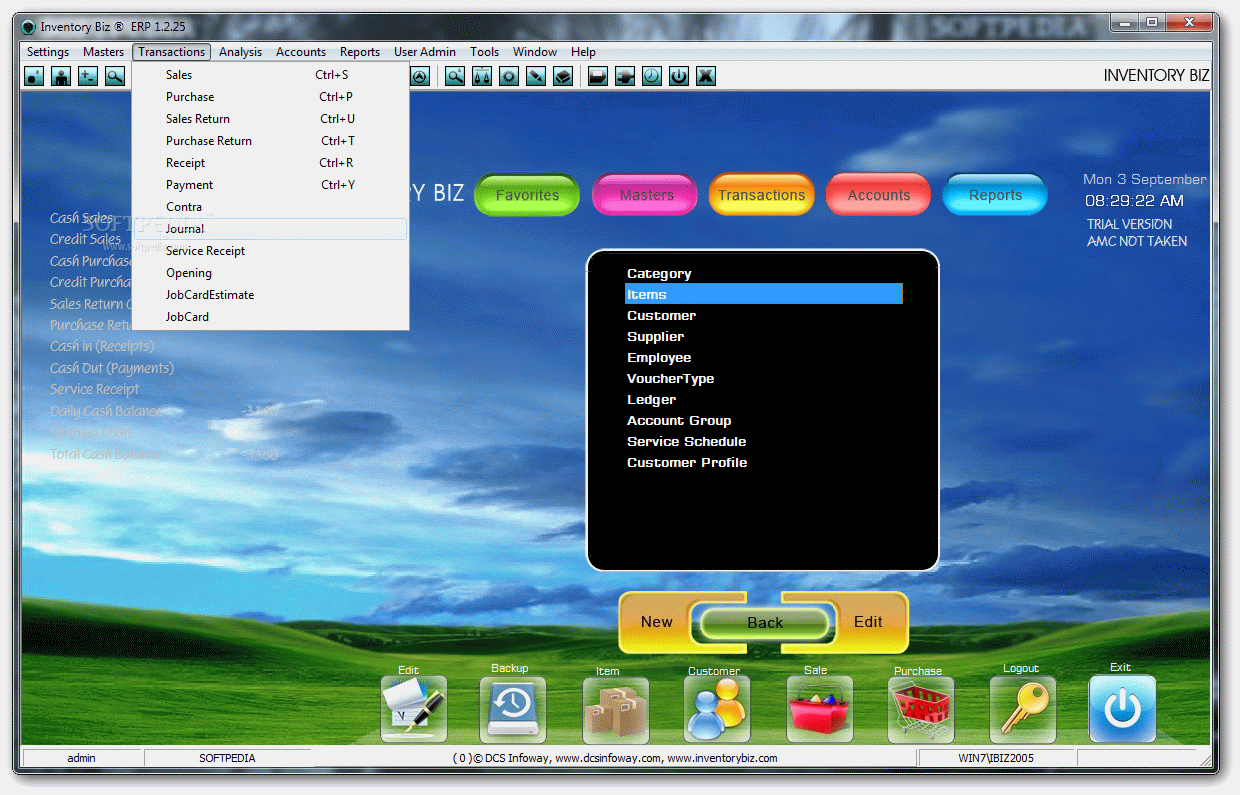This screenshot has width=1240, height=795.
Task: Click the balance scales toolbar icon
Action: coord(482,76)
